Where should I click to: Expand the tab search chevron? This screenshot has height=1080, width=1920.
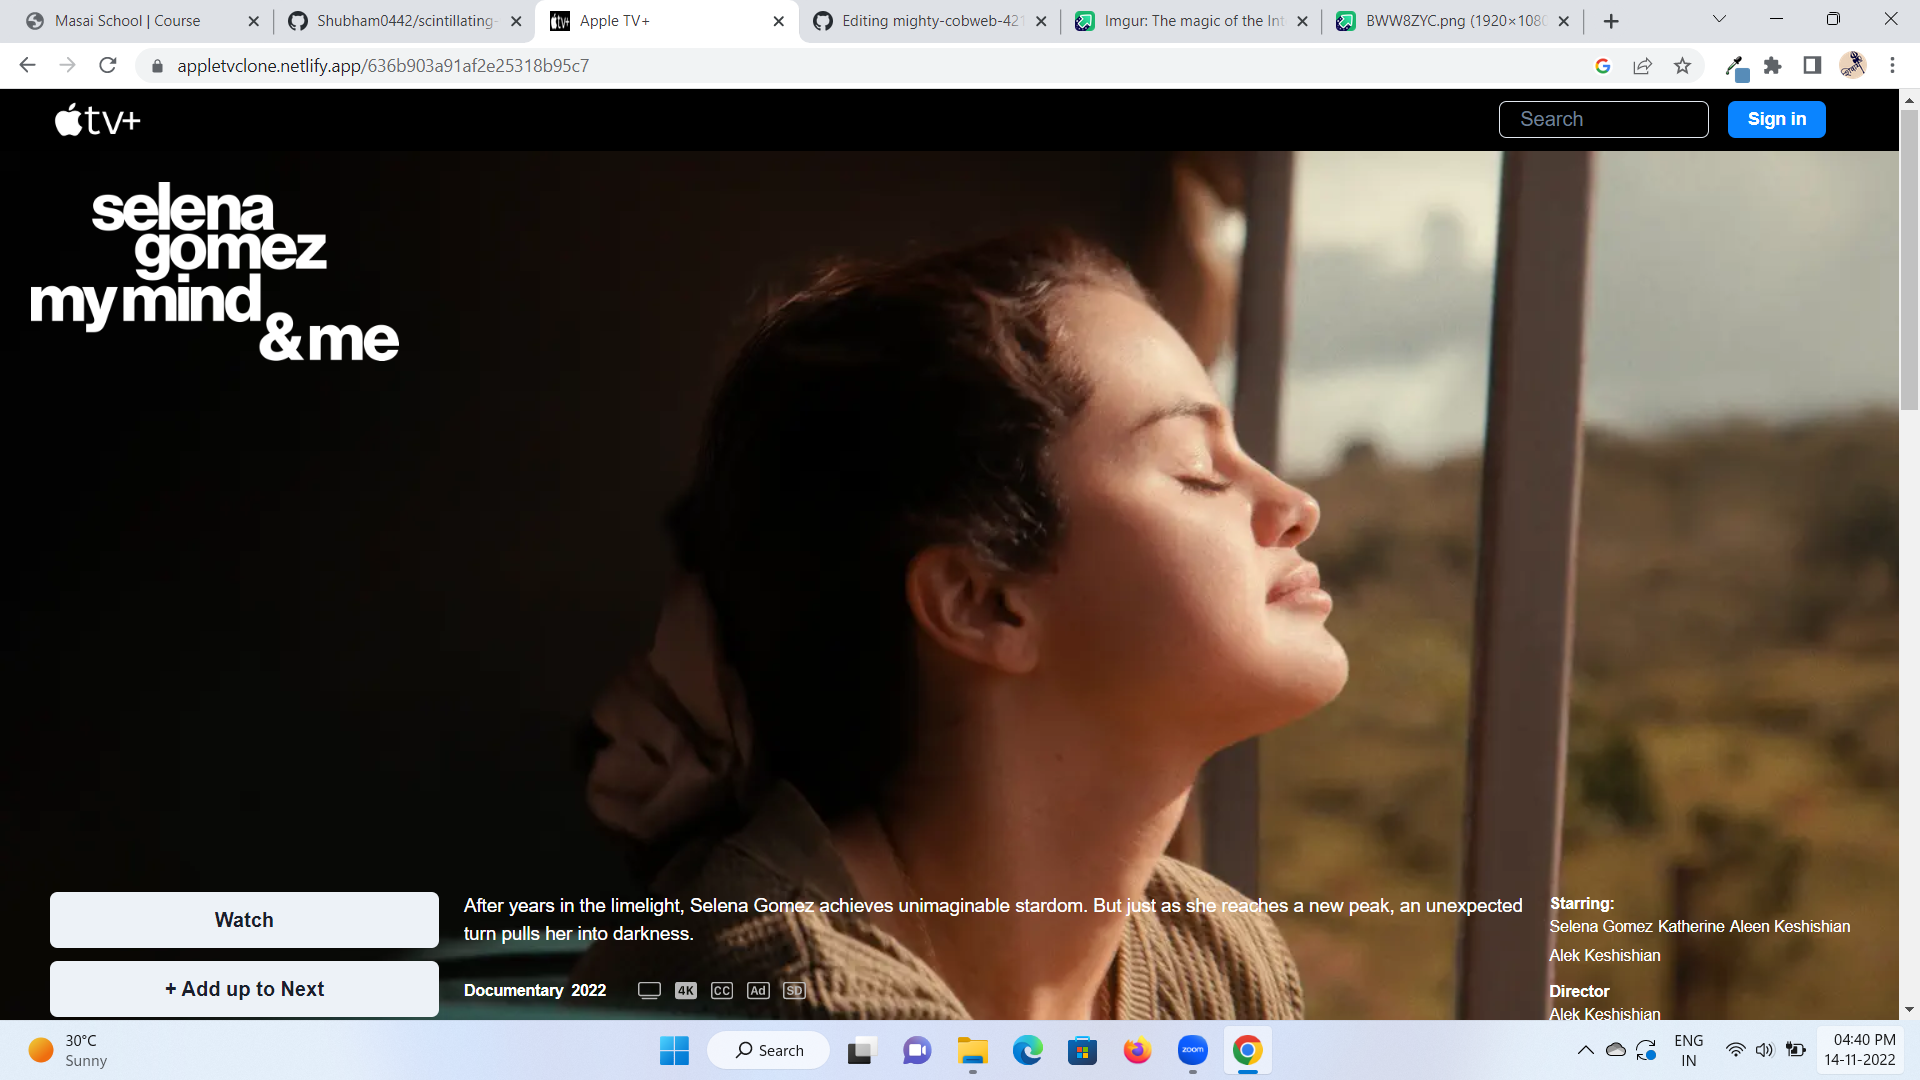coord(1719,19)
